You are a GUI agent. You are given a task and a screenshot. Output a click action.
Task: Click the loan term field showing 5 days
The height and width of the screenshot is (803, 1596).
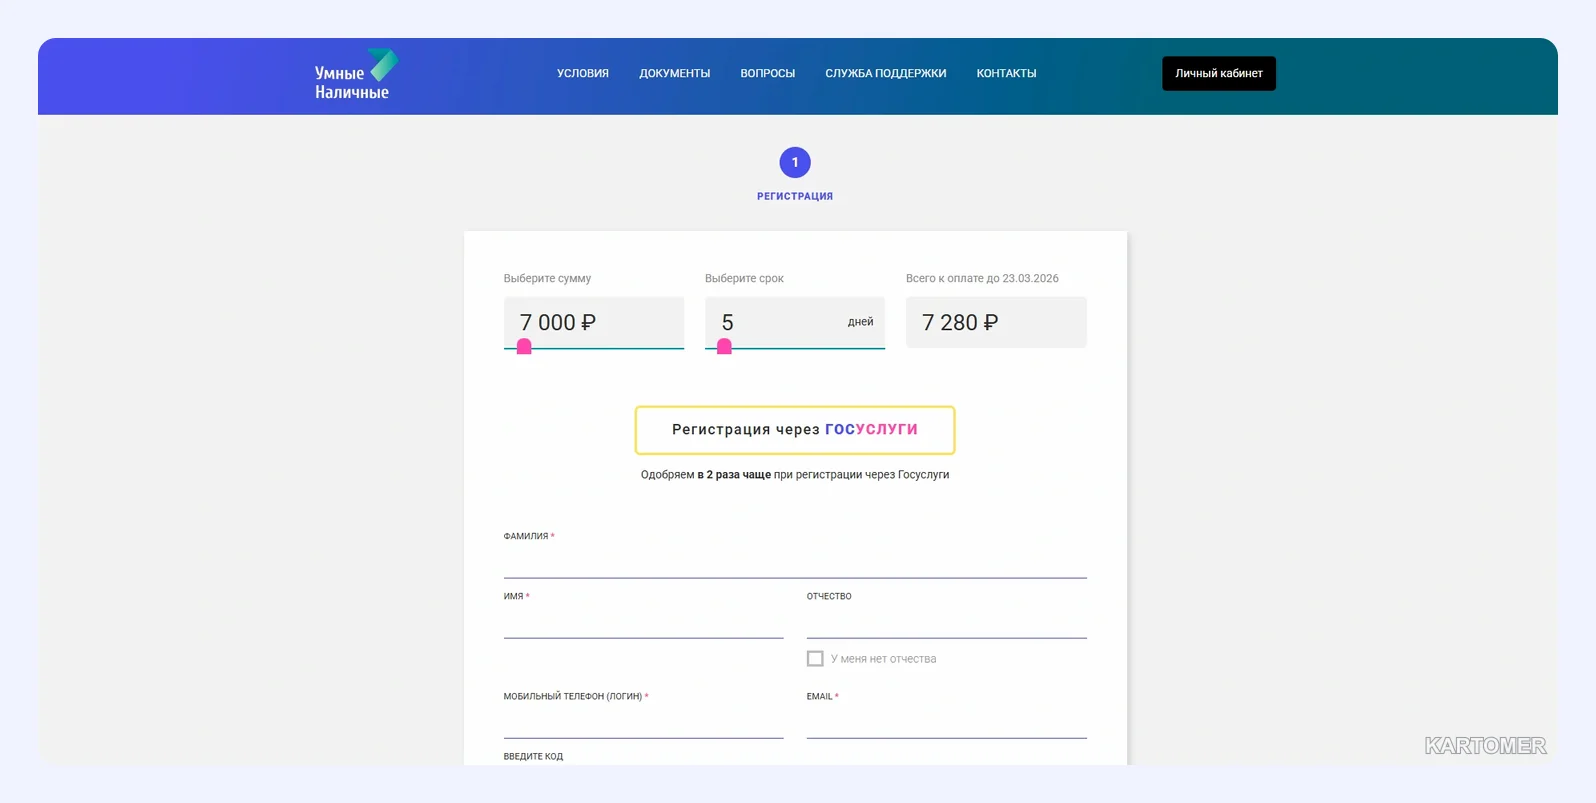[x=795, y=322]
